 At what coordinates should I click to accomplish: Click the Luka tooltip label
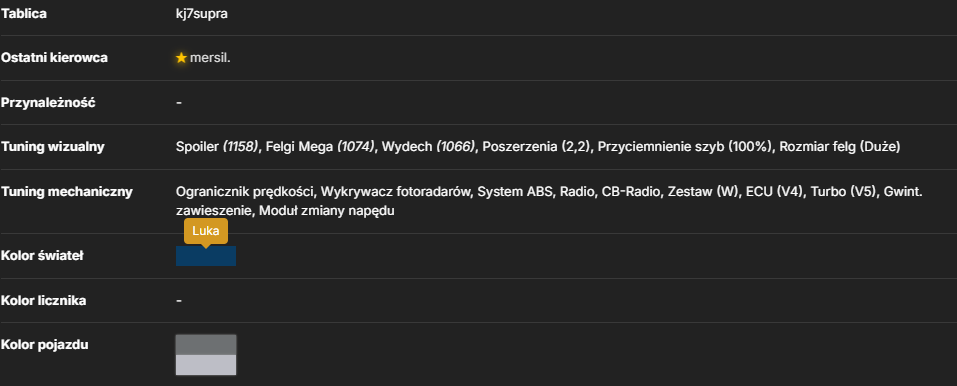coord(206,231)
